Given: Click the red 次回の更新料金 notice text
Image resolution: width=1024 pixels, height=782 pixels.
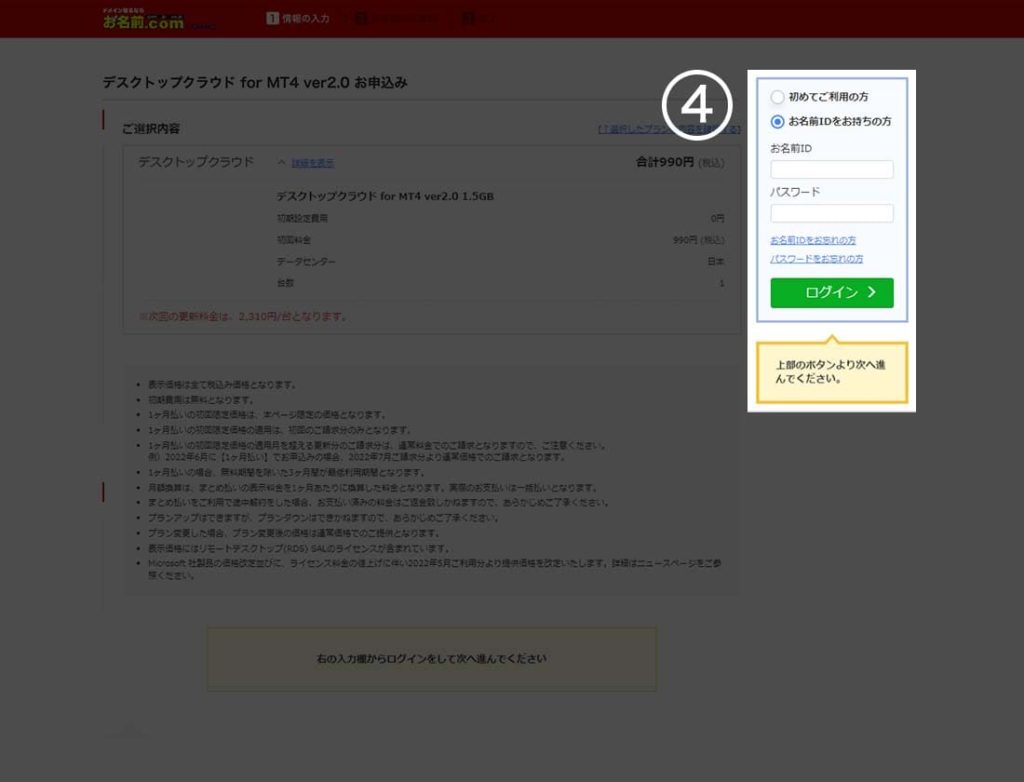Looking at the screenshot, I should [x=243, y=317].
